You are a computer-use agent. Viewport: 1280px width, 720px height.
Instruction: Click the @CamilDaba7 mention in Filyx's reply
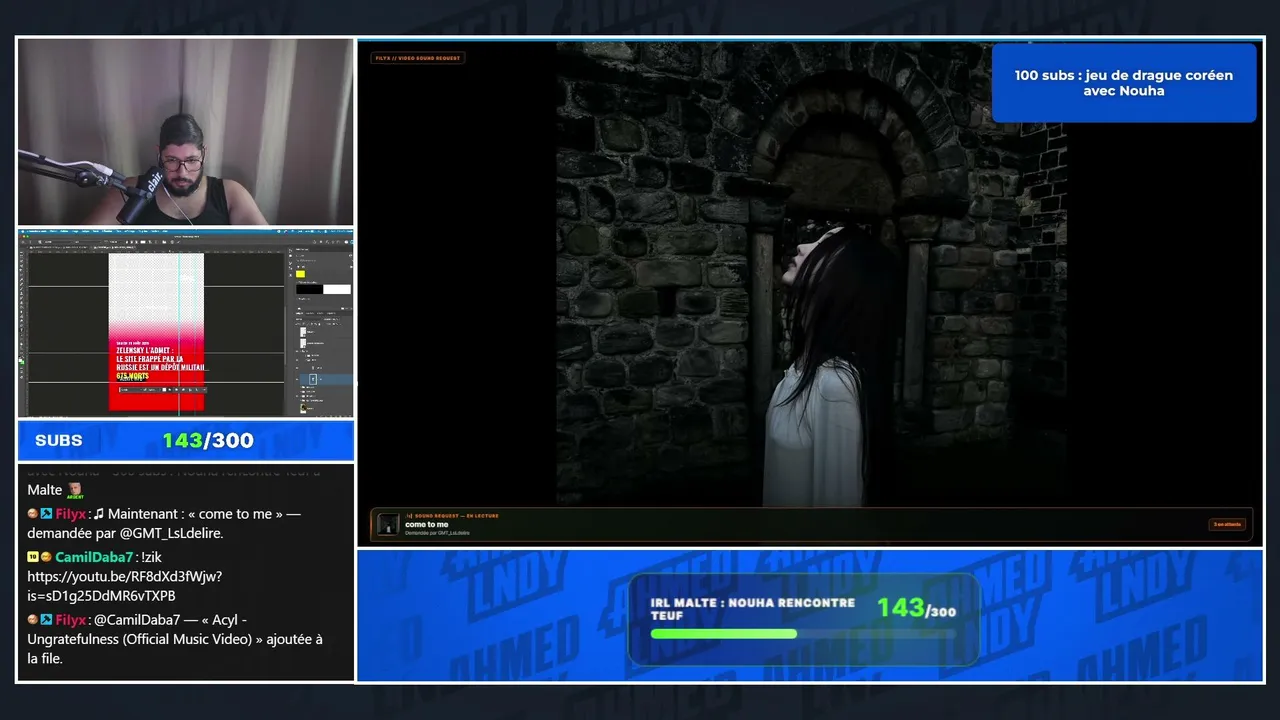tap(137, 620)
